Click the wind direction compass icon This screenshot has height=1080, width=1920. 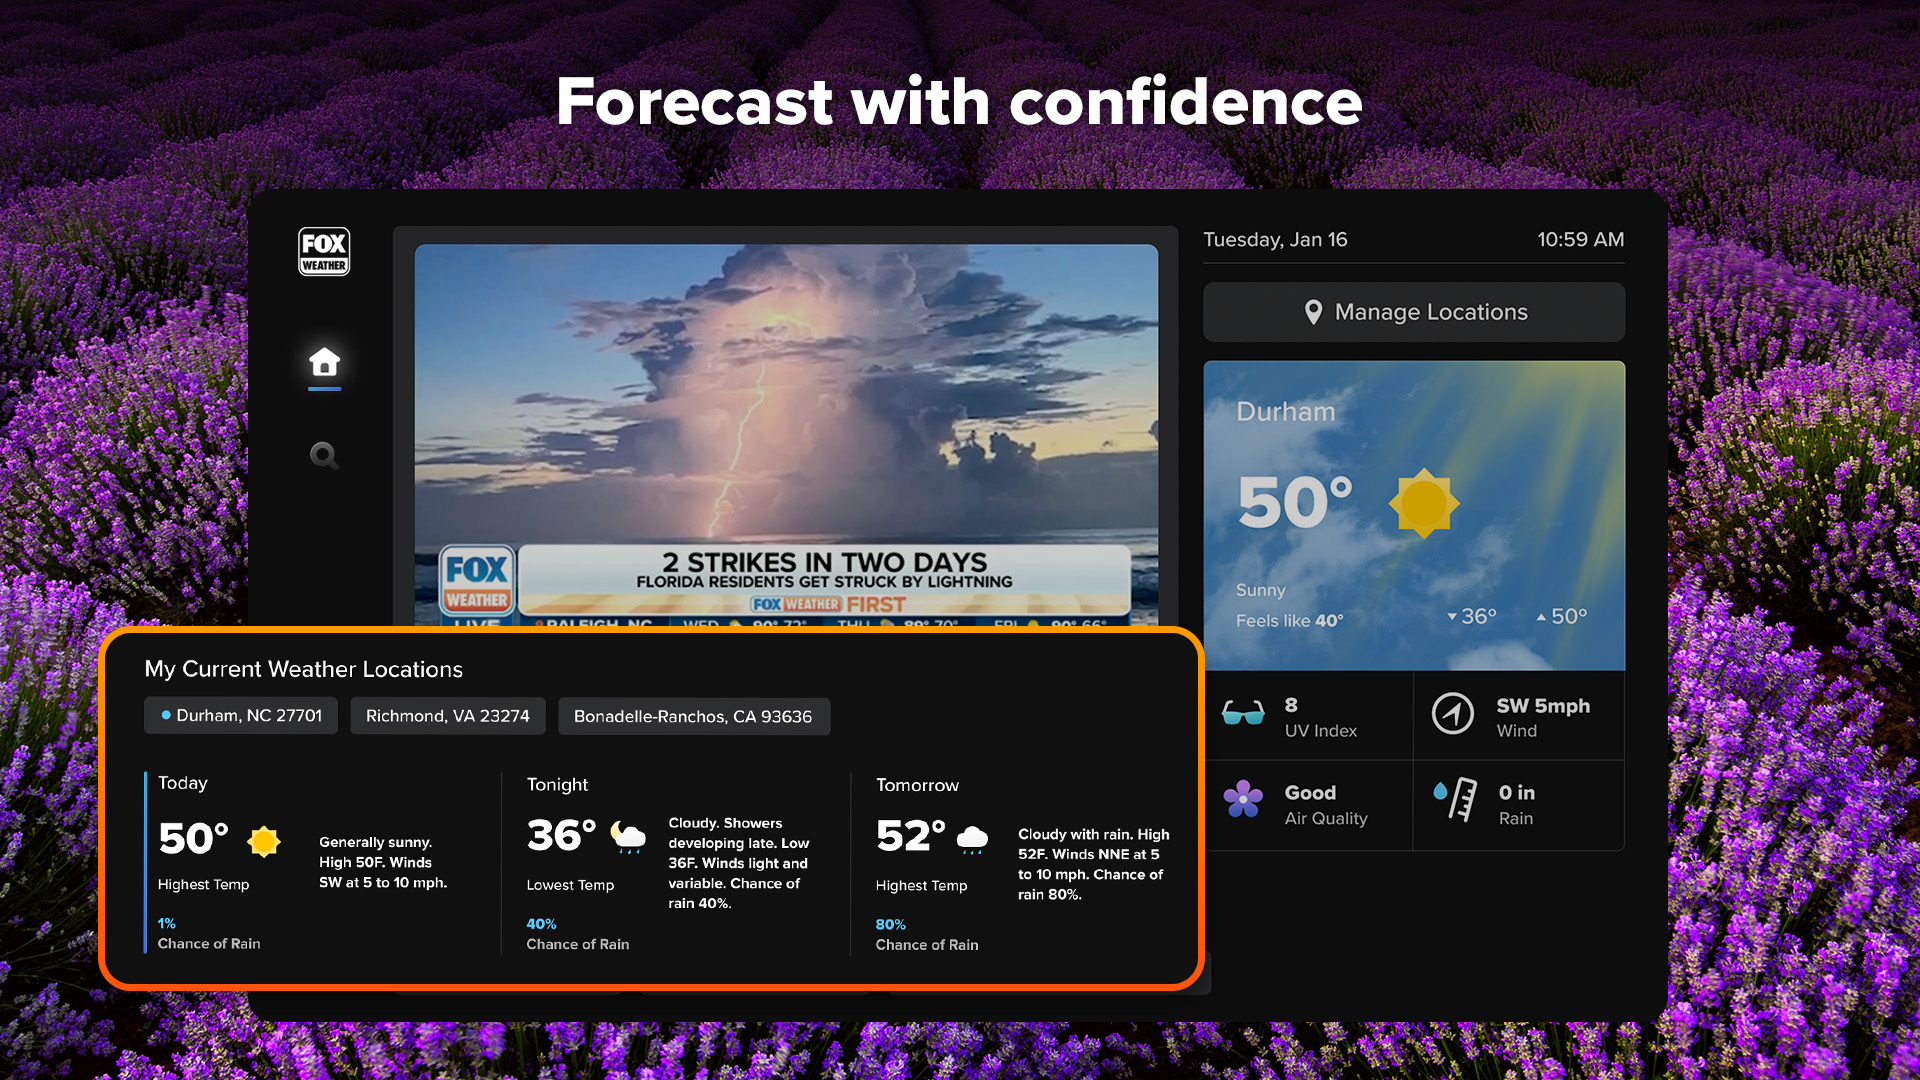(x=1452, y=714)
